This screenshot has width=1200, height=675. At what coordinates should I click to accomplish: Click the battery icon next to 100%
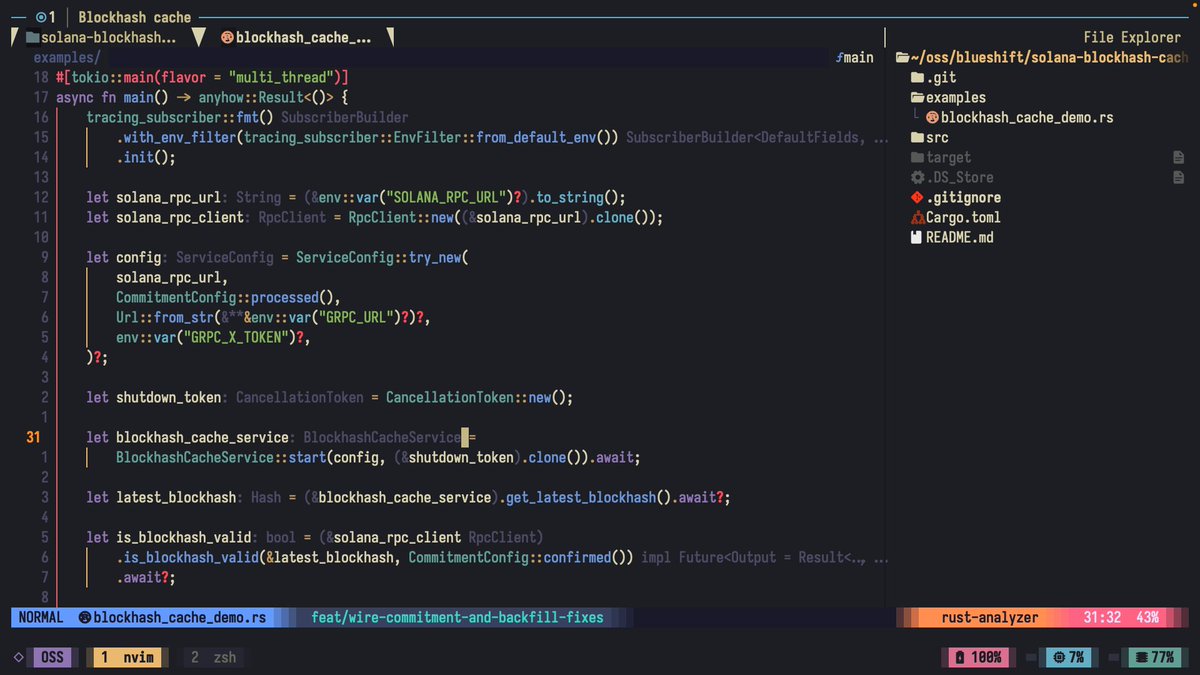click(960, 658)
